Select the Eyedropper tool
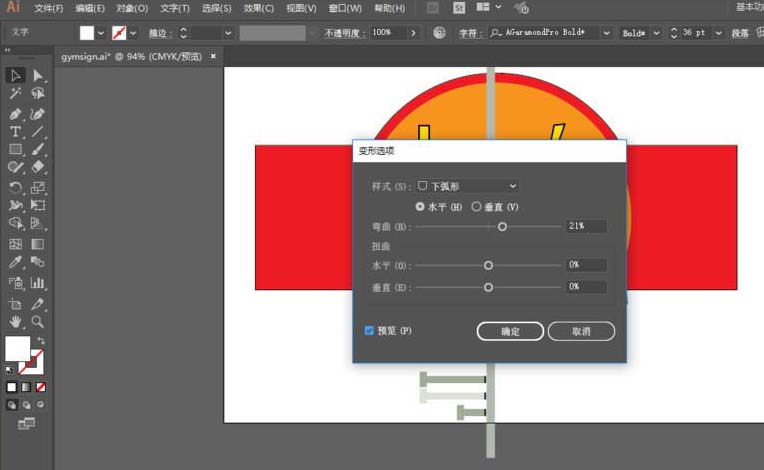Screen dimensions: 764x470 click(x=16, y=263)
